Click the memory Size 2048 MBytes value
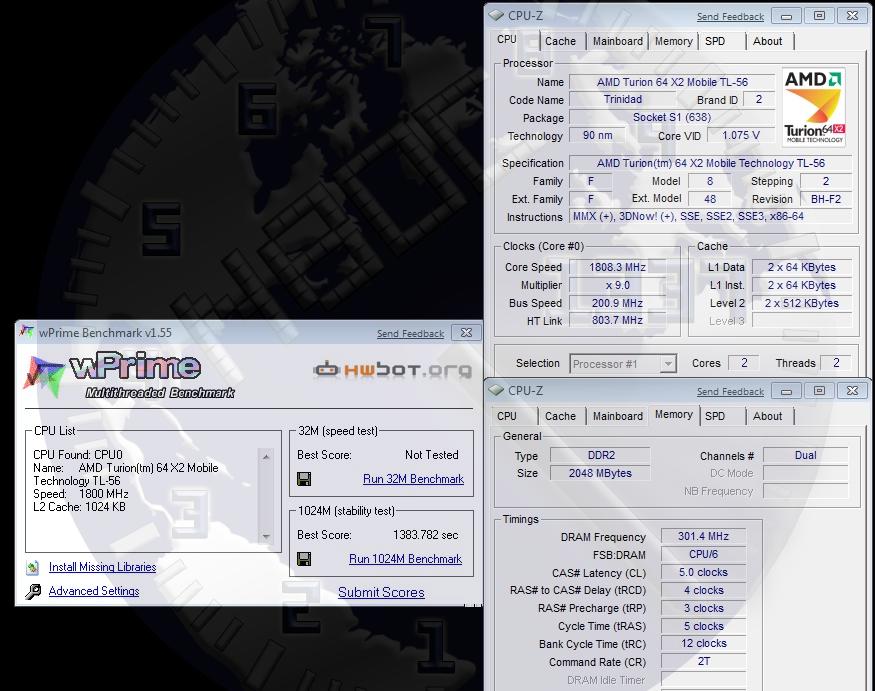Screen dimensions: 875x691 point(600,473)
